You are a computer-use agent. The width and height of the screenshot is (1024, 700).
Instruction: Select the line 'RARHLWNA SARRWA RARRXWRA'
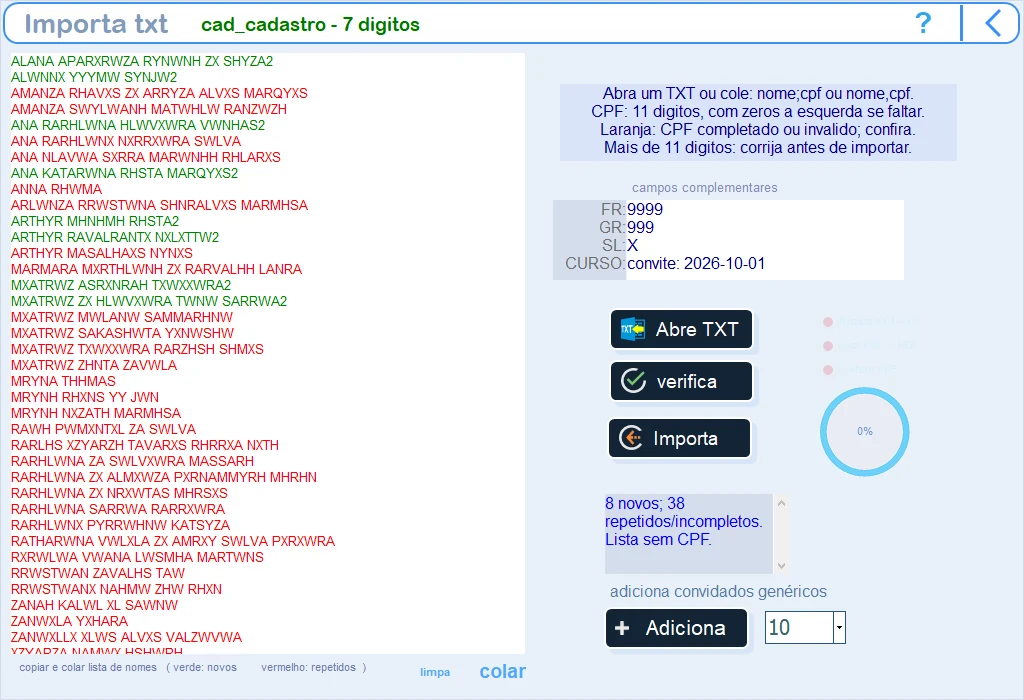point(118,509)
